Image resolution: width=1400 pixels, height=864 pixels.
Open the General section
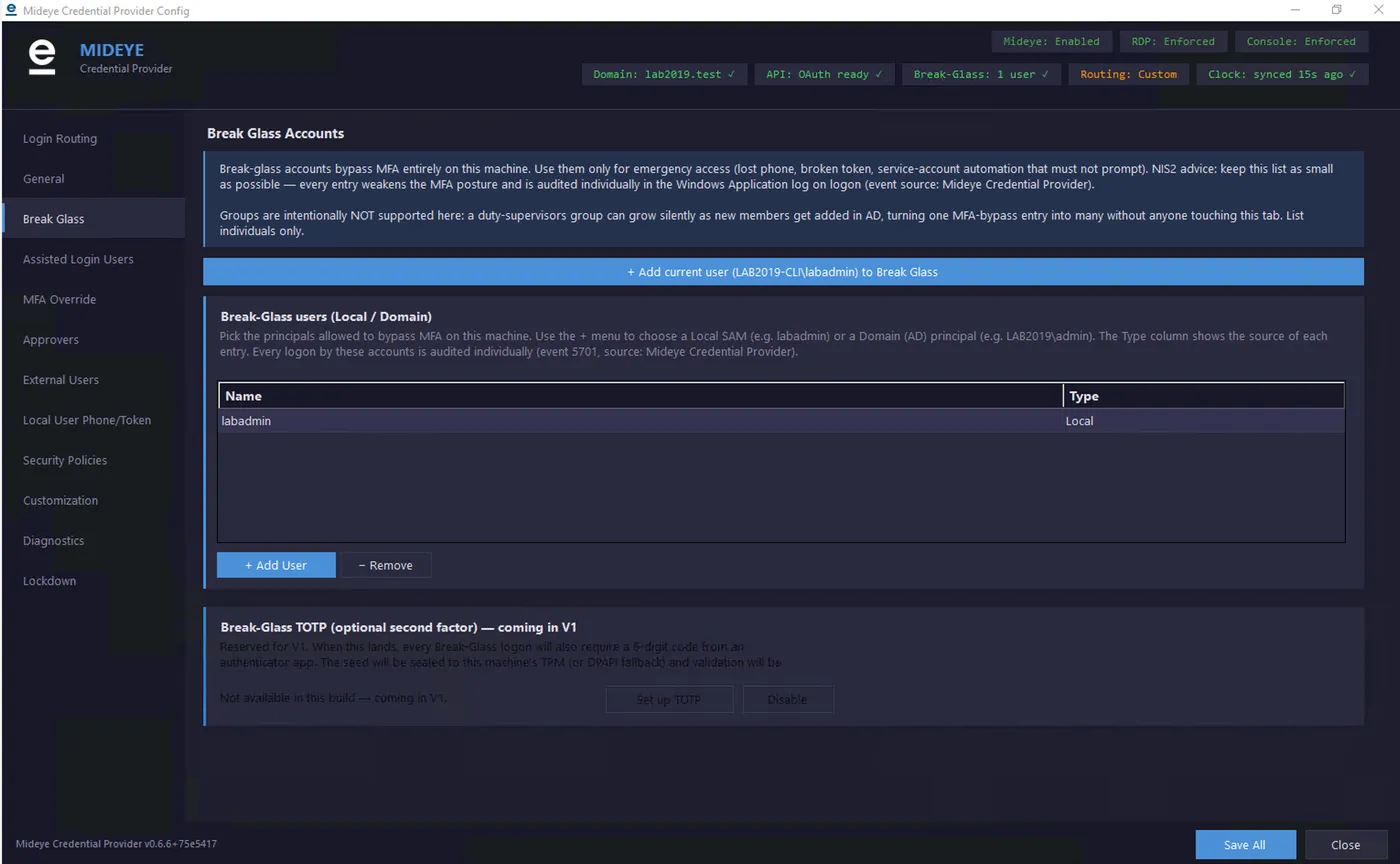[x=93, y=178]
